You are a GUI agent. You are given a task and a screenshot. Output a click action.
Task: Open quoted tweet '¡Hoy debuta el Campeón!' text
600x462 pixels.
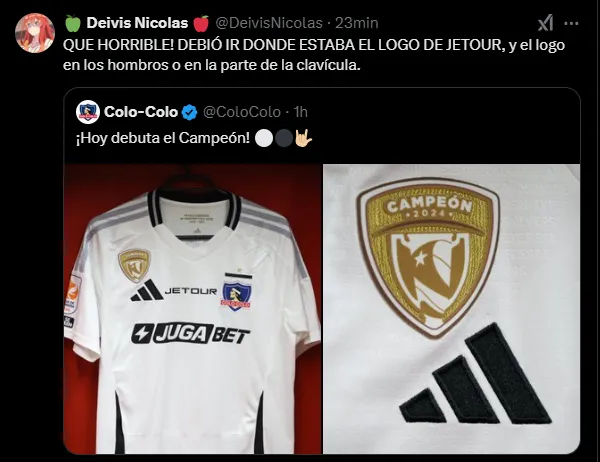point(163,138)
